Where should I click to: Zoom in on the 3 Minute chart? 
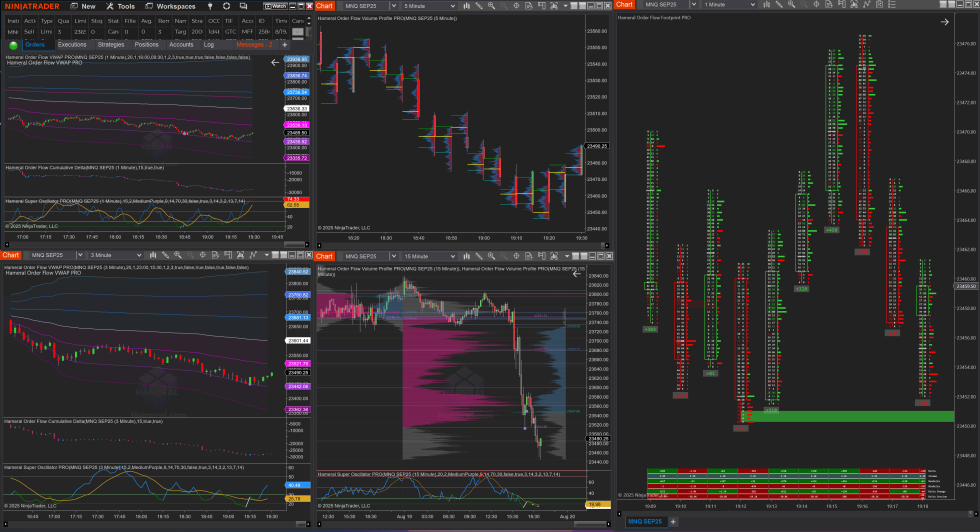[x=178, y=255]
